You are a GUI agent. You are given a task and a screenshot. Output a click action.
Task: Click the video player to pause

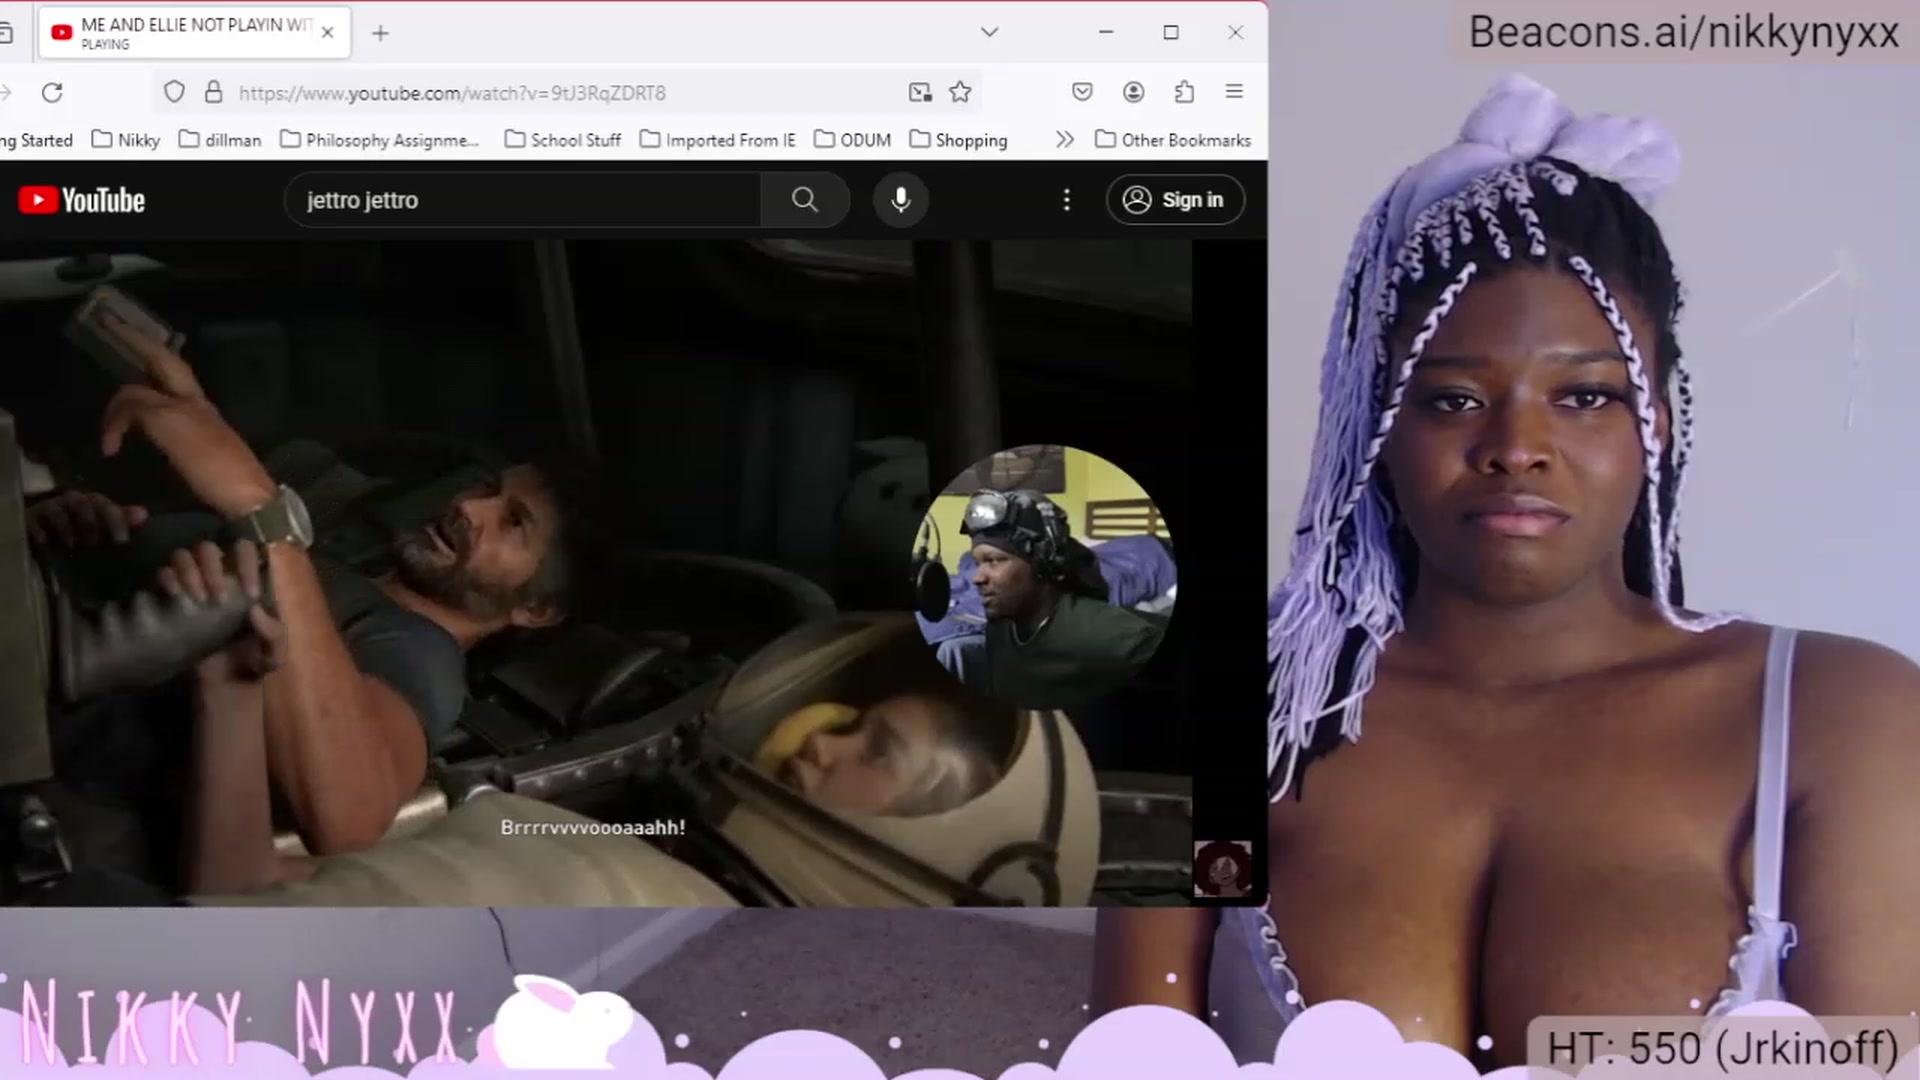596,573
